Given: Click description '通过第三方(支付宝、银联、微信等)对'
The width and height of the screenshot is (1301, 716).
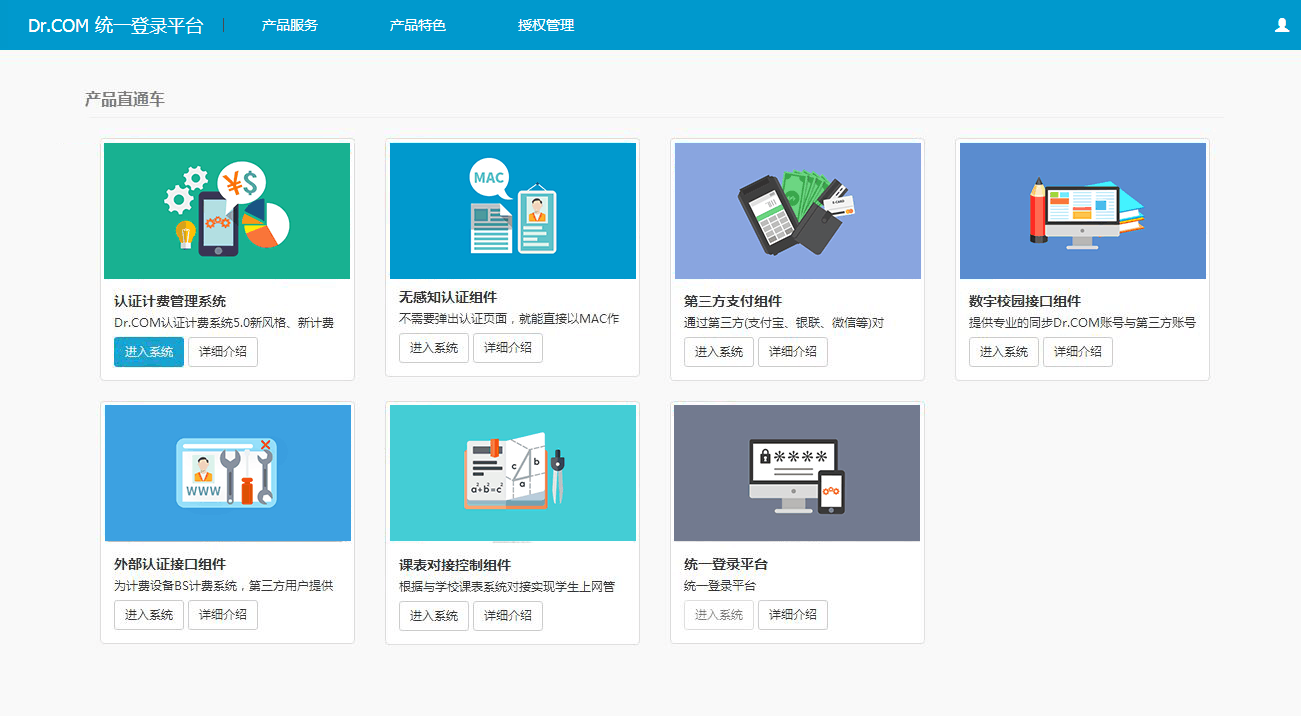Looking at the screenshot, I should pos(784,323).
